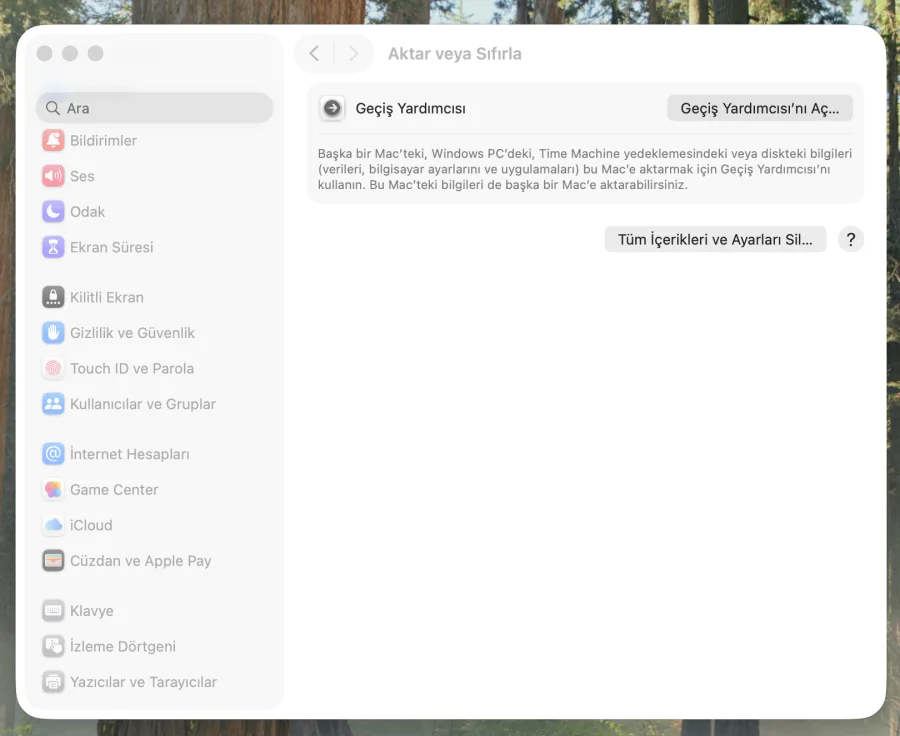This screenshot has width=900, height=736.
Task: Open Game Center label in sidebar
Action: point(114,490)
